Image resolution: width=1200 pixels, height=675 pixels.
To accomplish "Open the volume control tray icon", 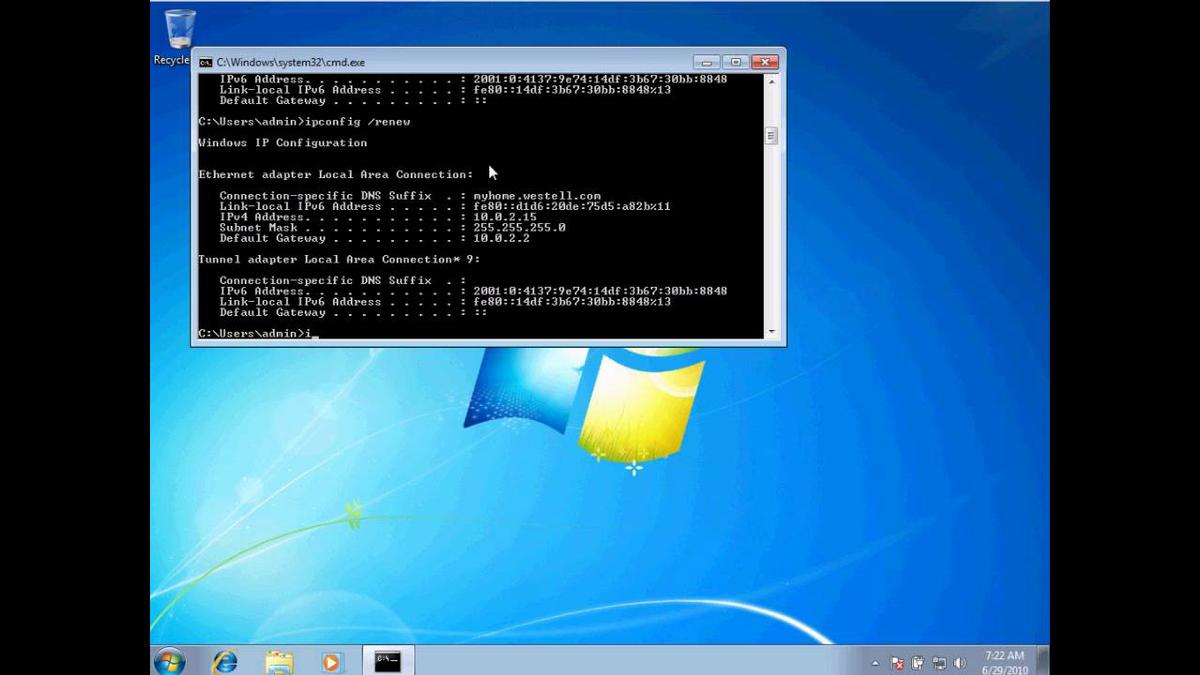I will pos(960,662).
